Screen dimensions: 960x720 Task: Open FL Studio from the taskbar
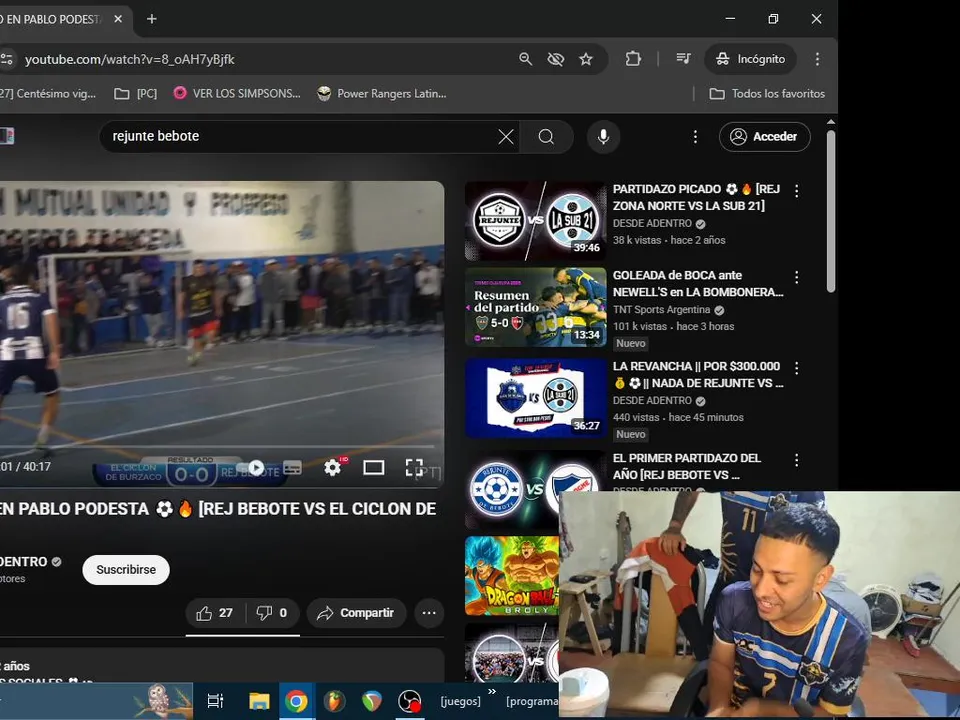pos(334,701)
